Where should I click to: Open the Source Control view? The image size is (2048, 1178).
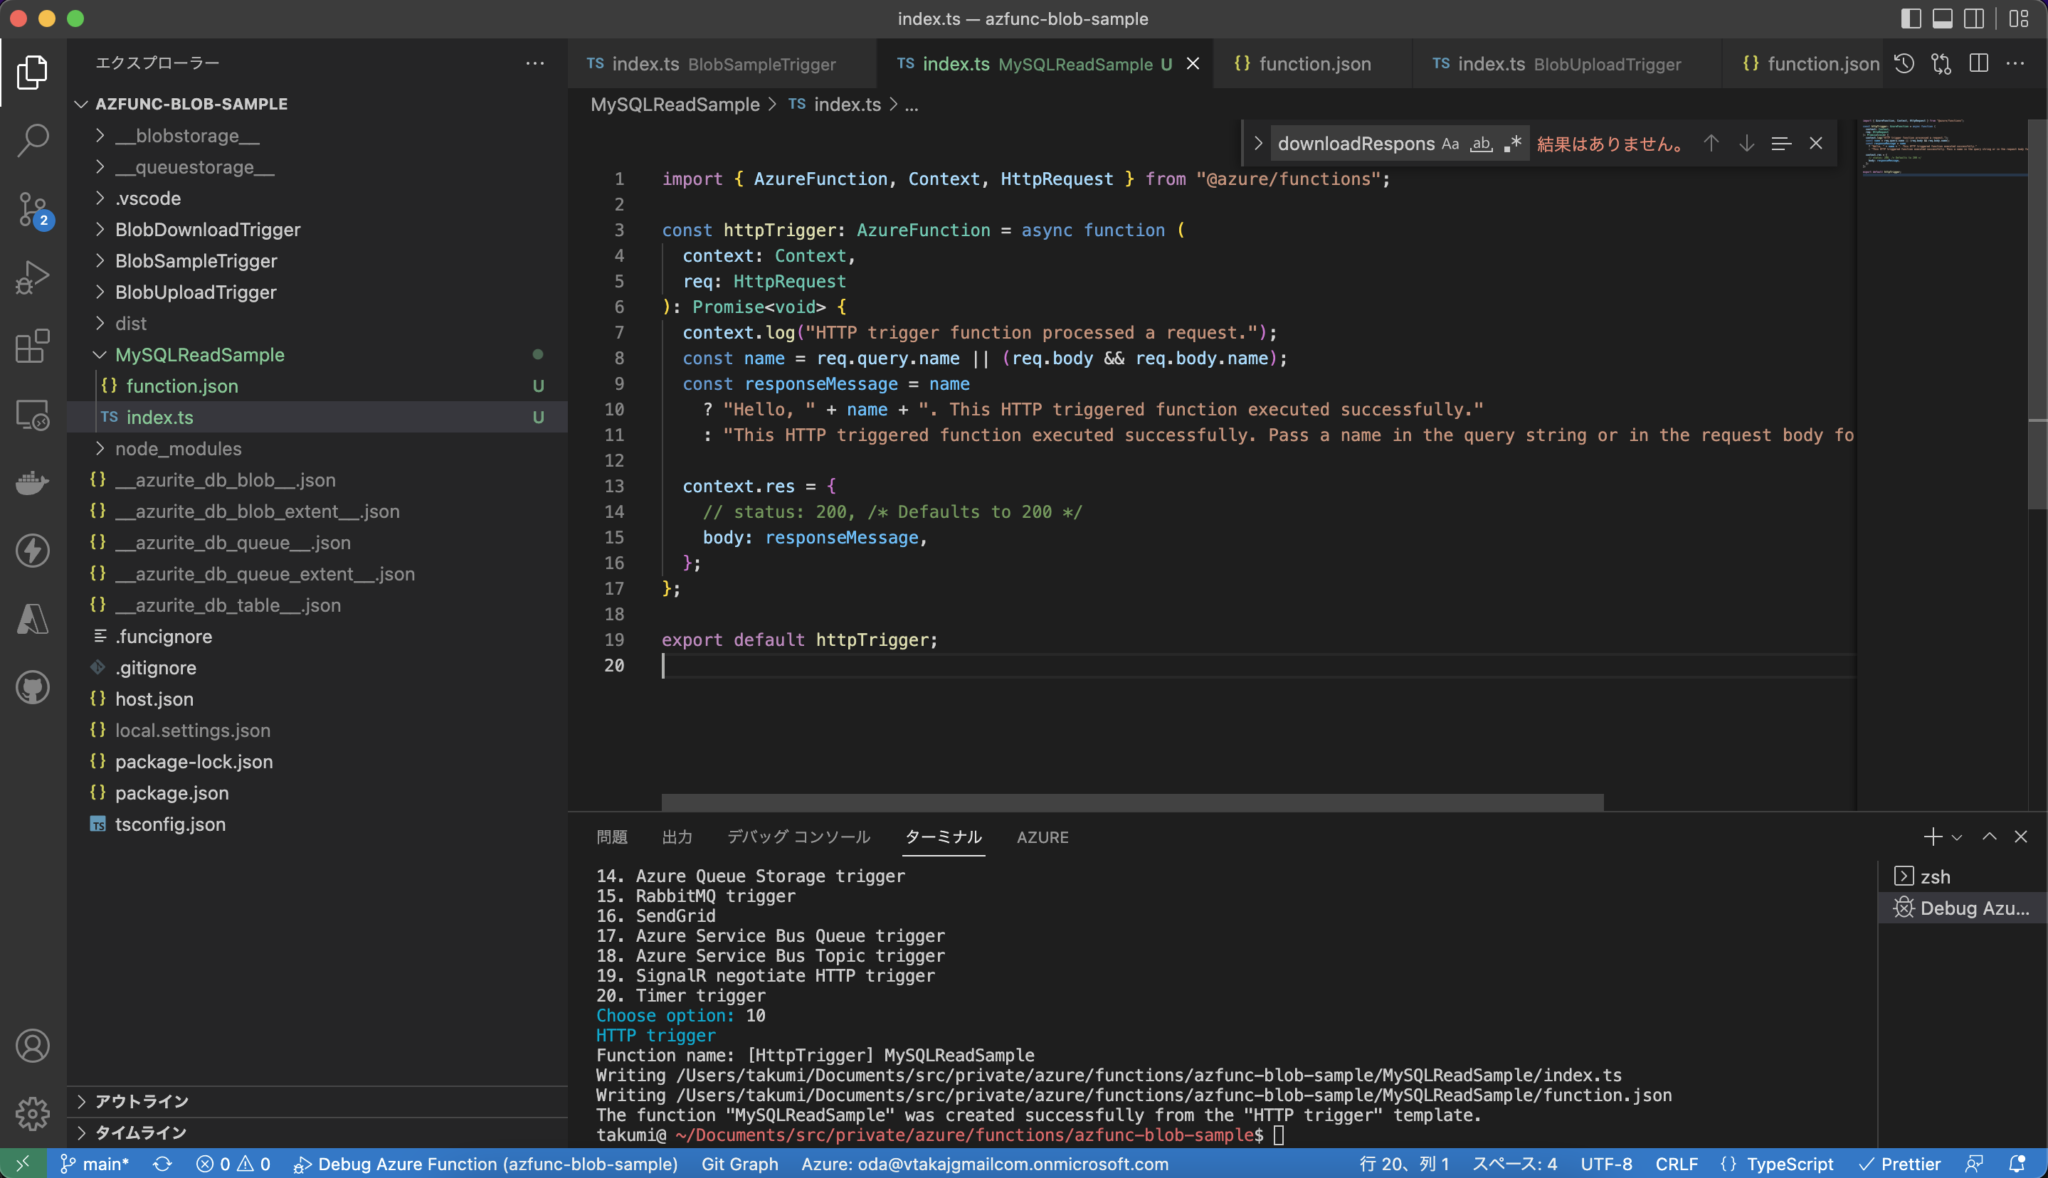(x=33, y=209)
